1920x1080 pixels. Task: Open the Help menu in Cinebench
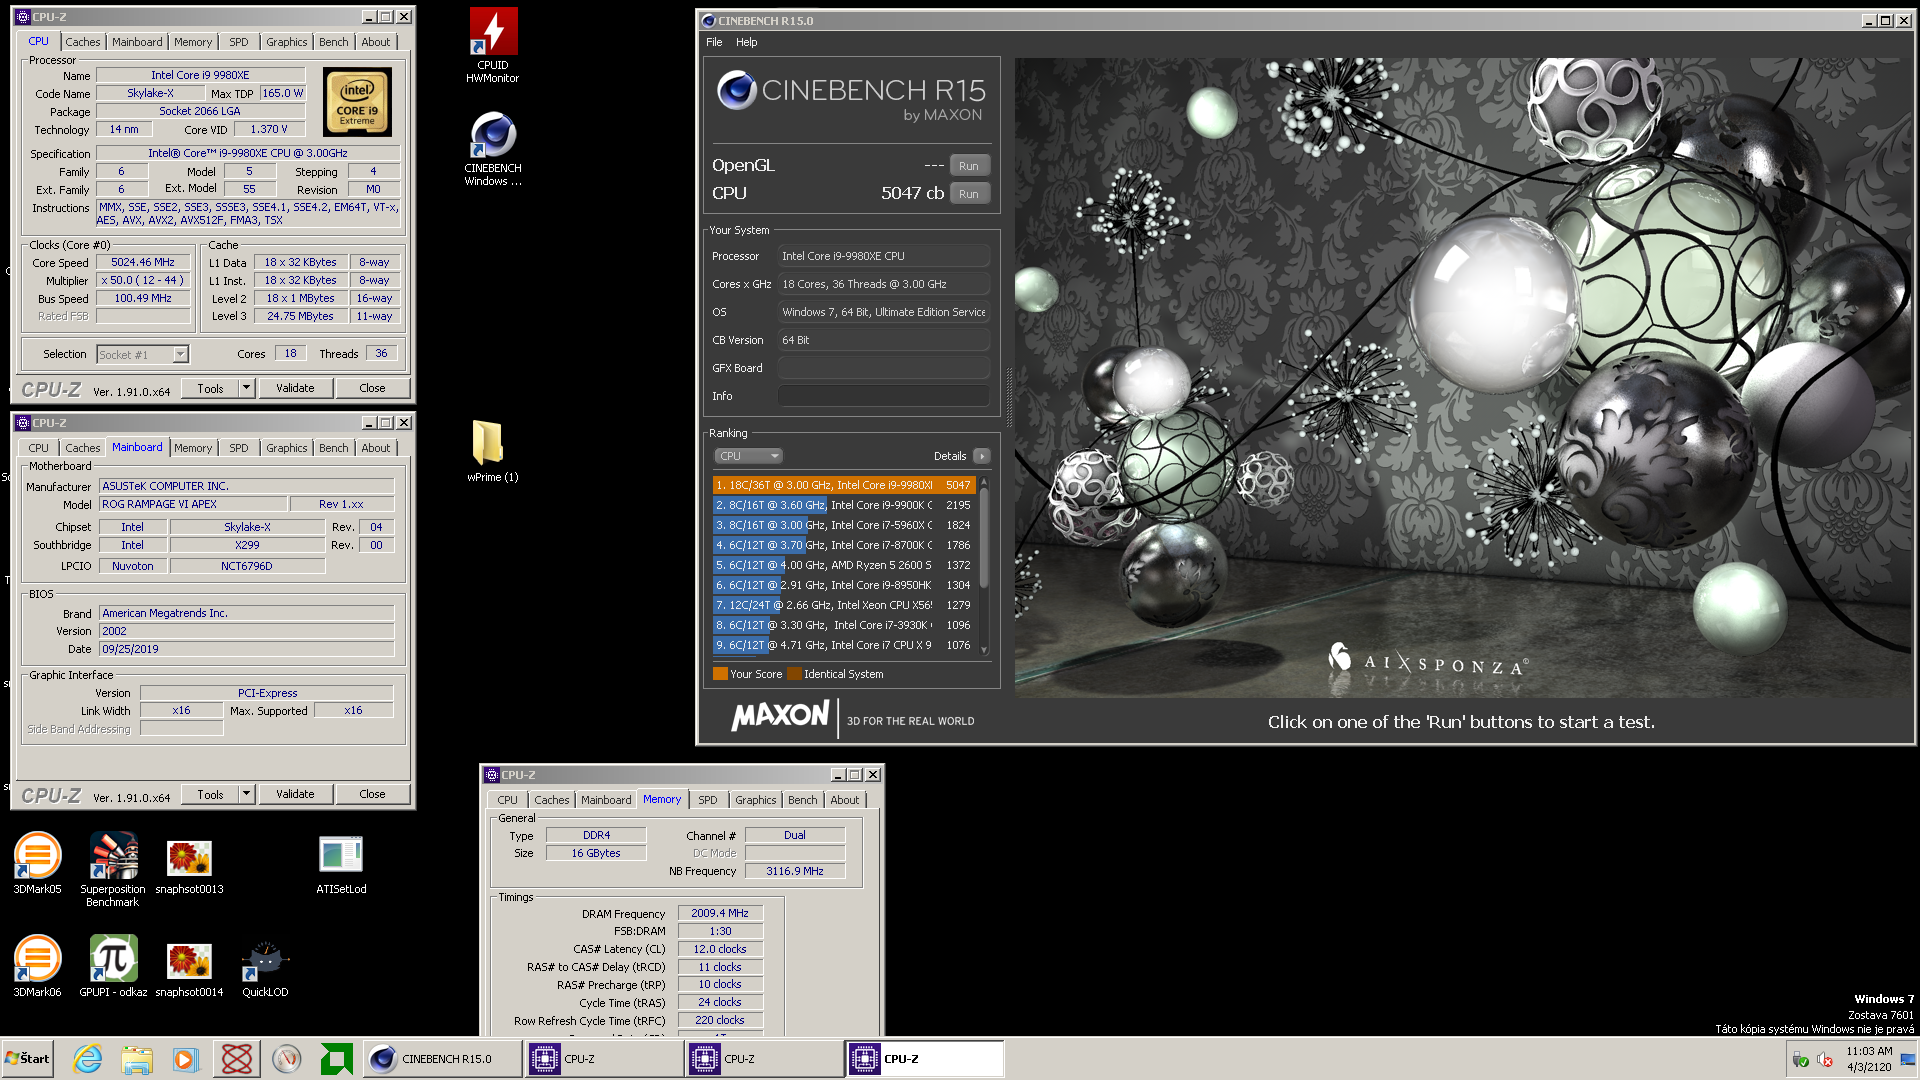pyautogui.click(x=746, y=42)
